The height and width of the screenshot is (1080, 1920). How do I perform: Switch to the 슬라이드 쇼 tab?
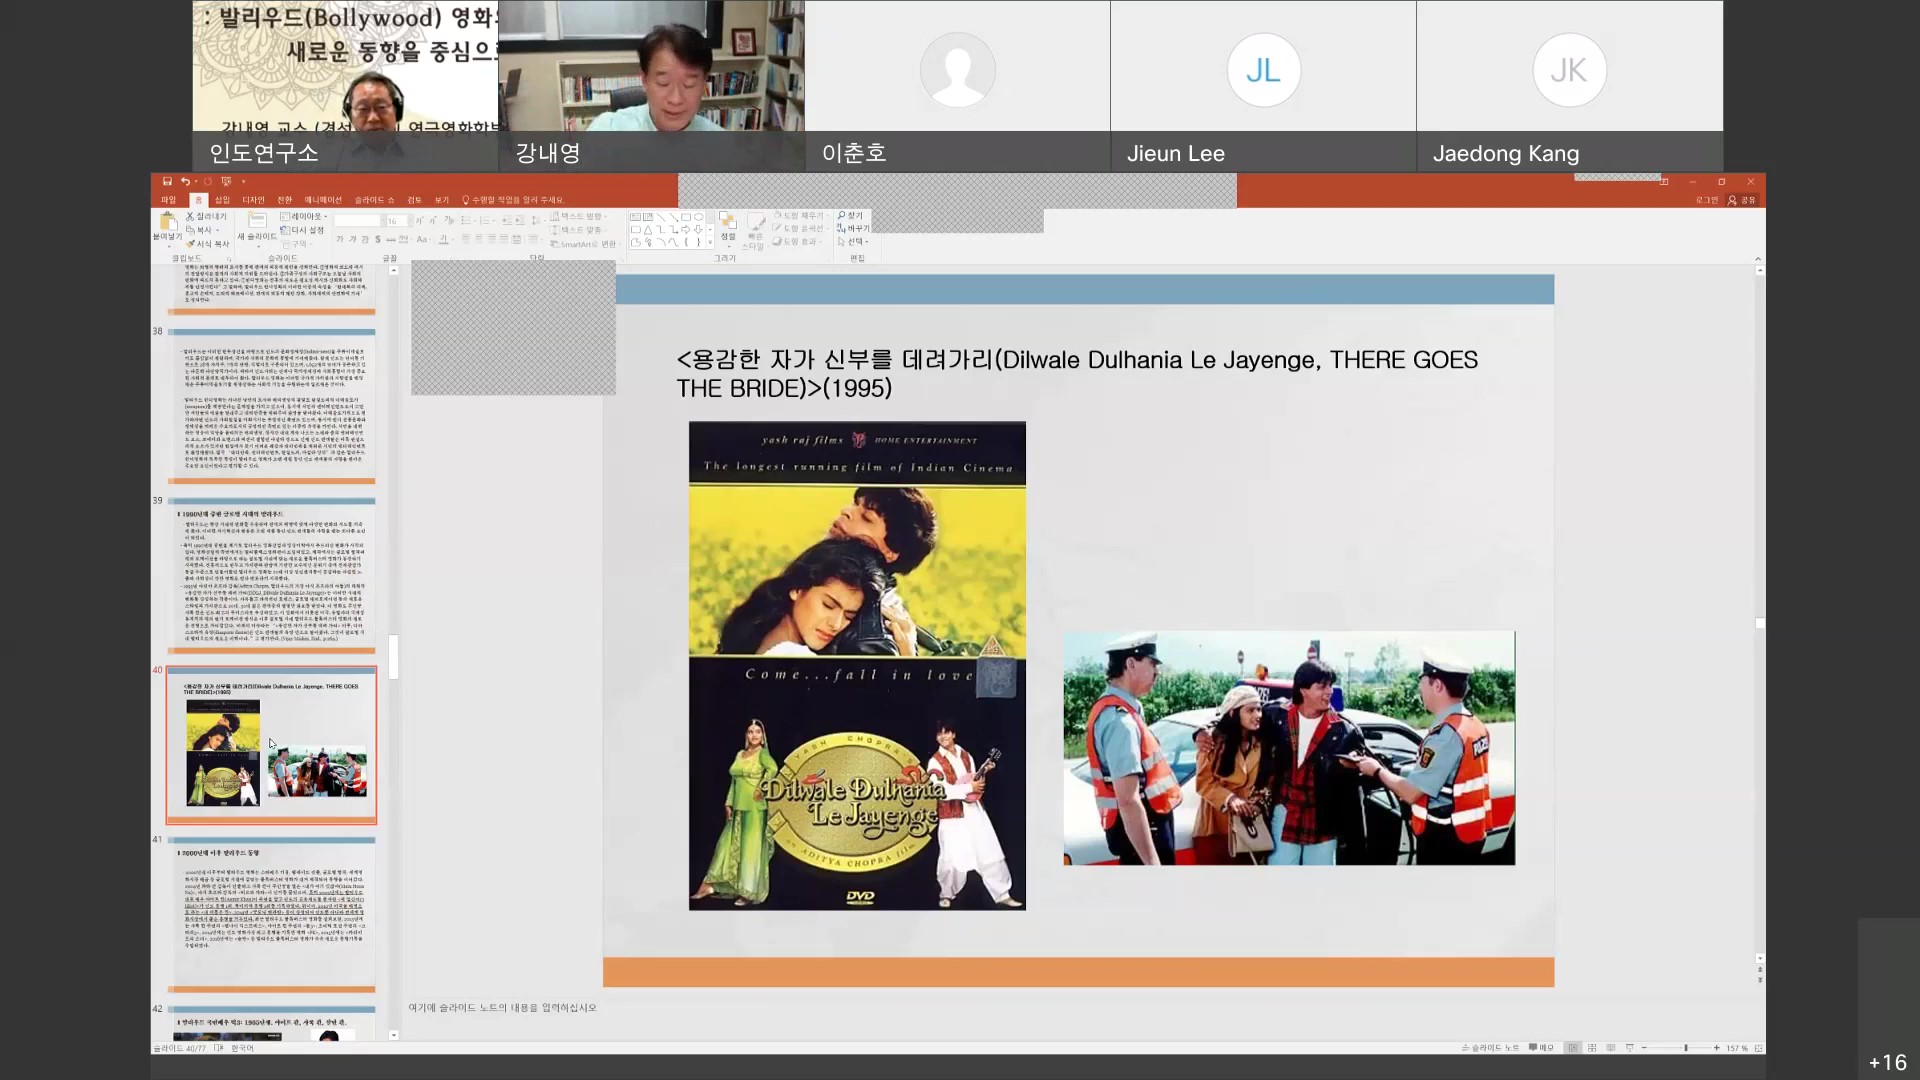[374, 200]
